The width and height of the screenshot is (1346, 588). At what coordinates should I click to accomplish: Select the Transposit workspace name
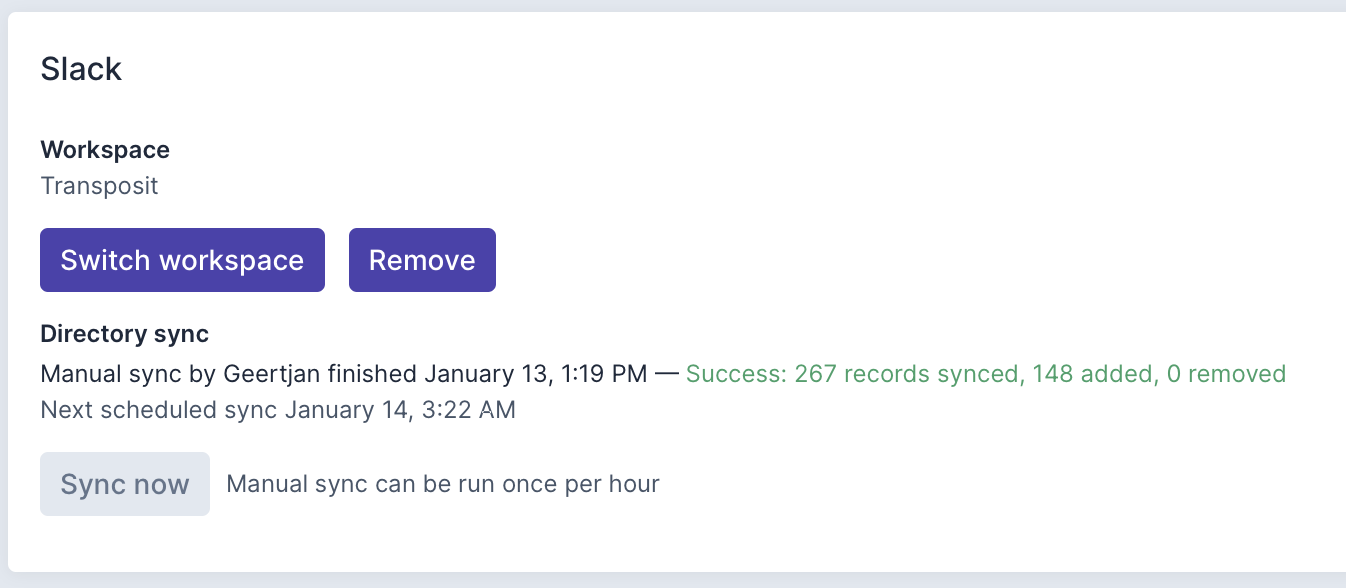pyautogui.click(x=99, y=186)
